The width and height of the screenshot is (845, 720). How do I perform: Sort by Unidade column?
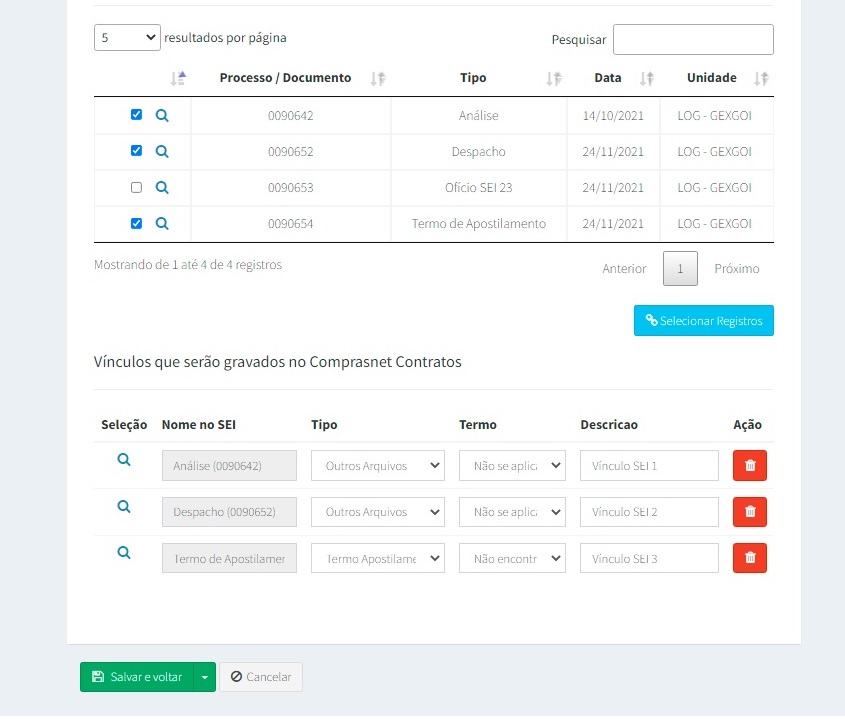click(761, 79)
